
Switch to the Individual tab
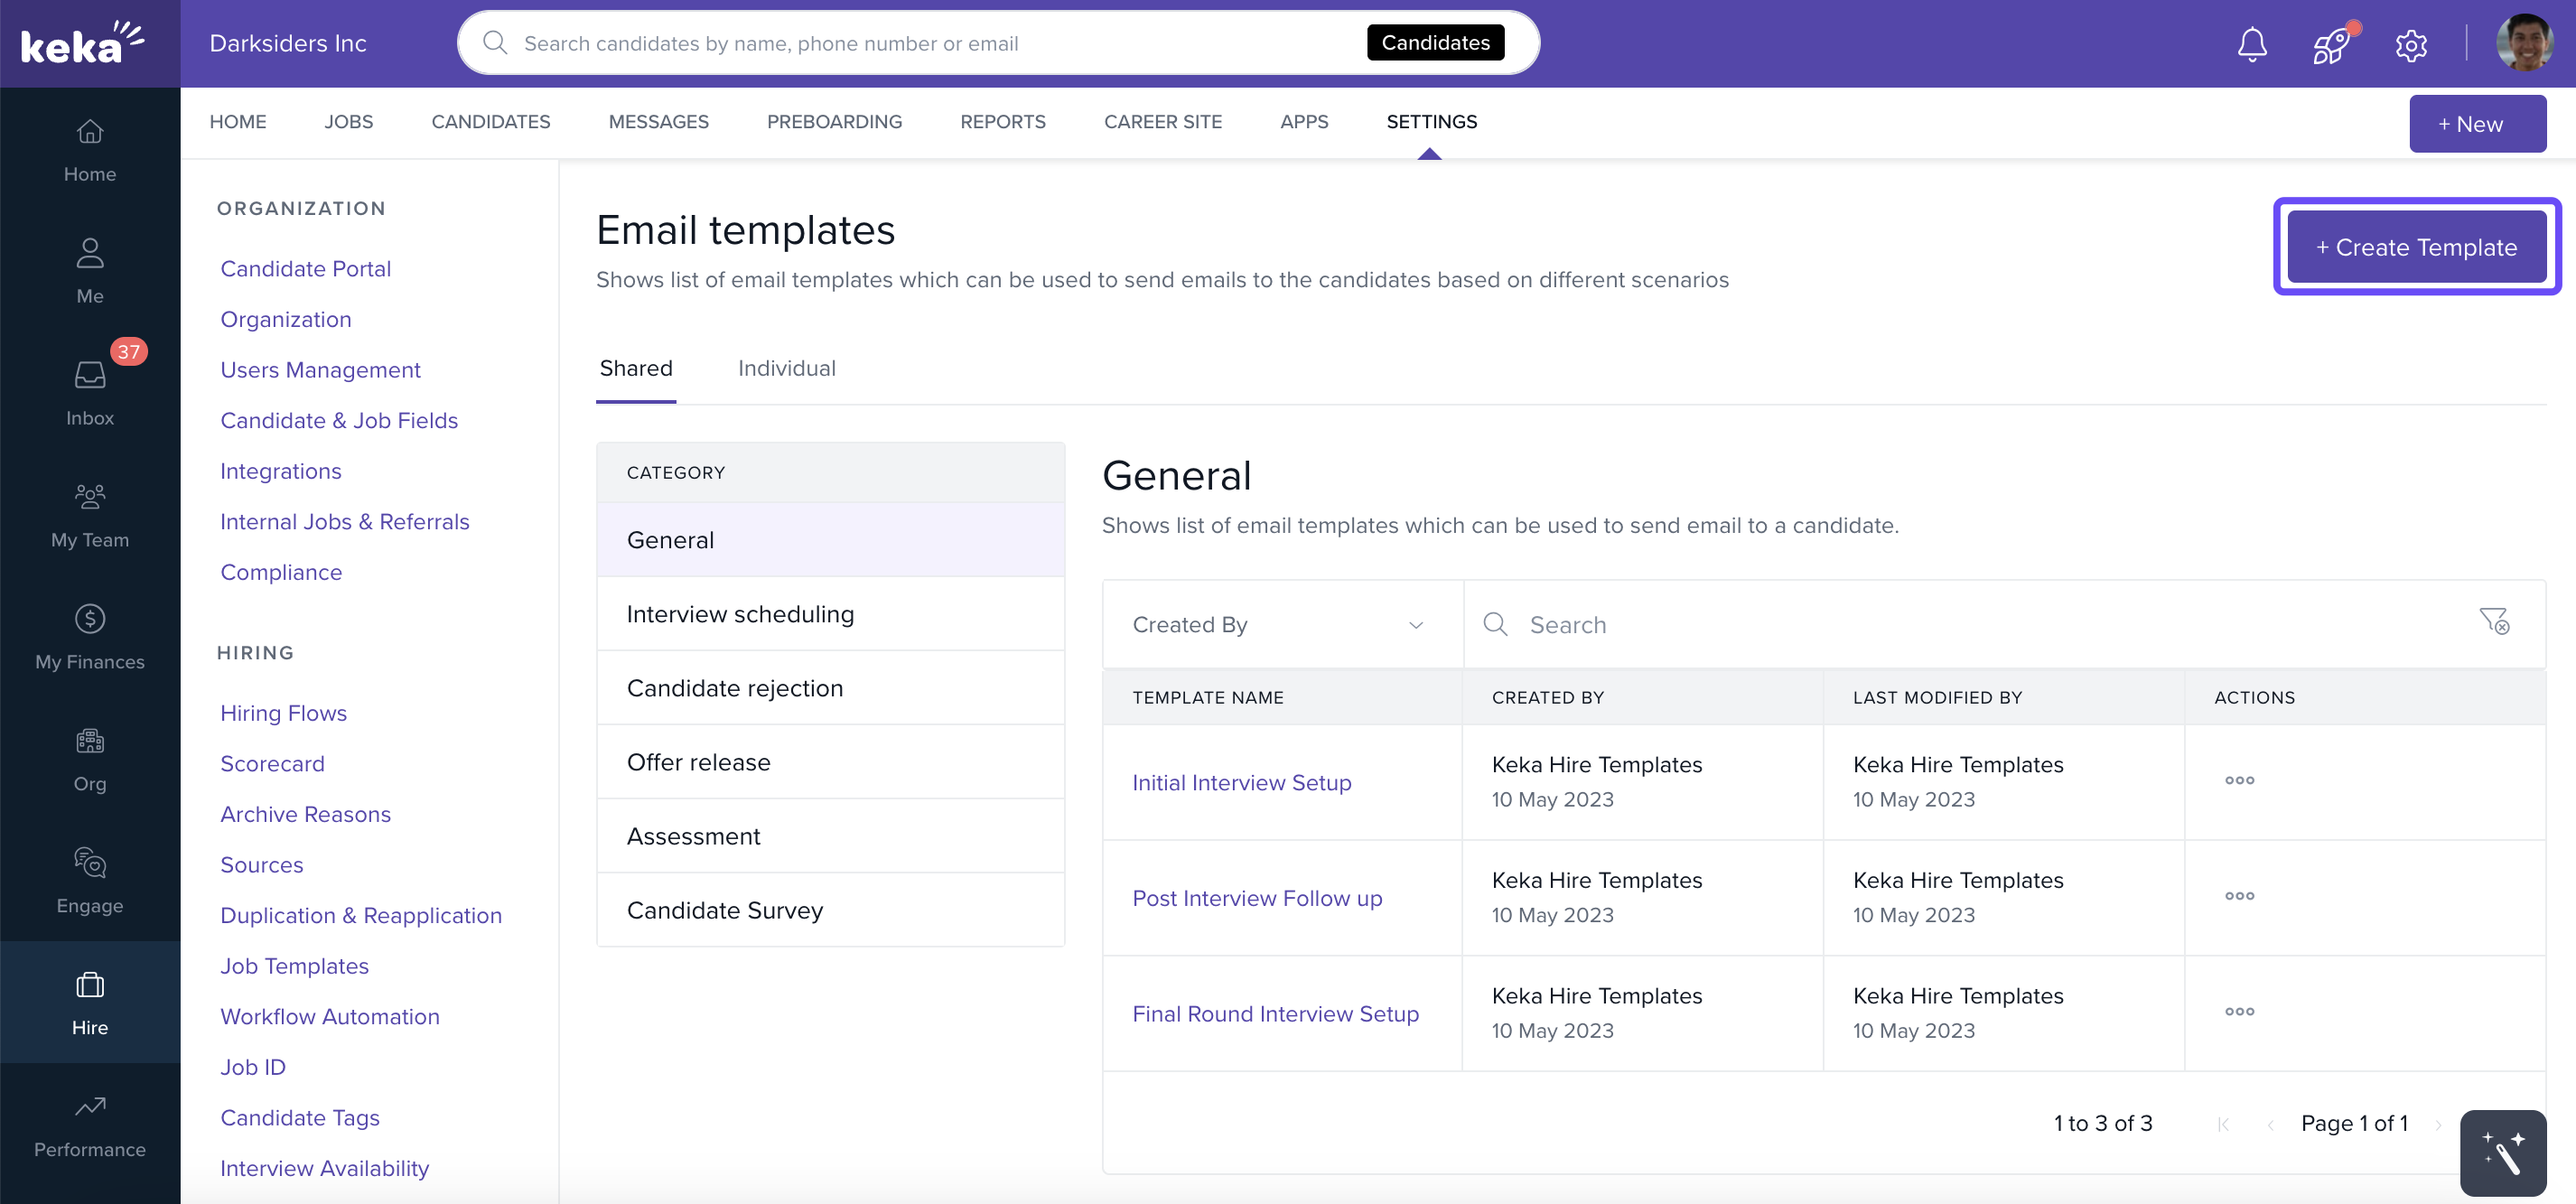786,368
